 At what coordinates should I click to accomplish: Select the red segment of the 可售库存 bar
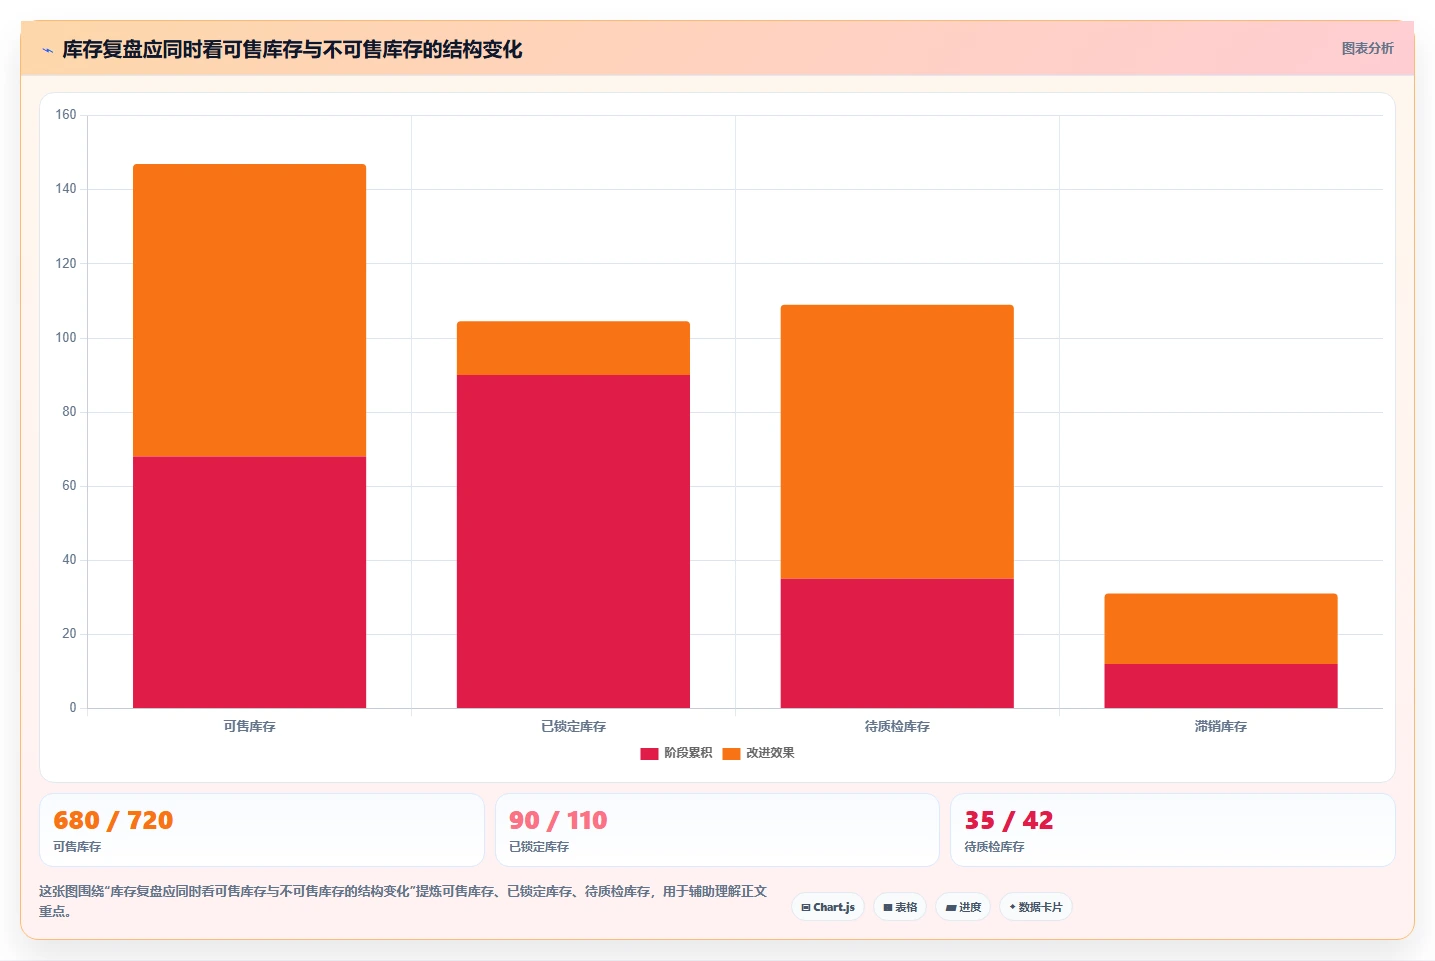click(x=249, y=582)
